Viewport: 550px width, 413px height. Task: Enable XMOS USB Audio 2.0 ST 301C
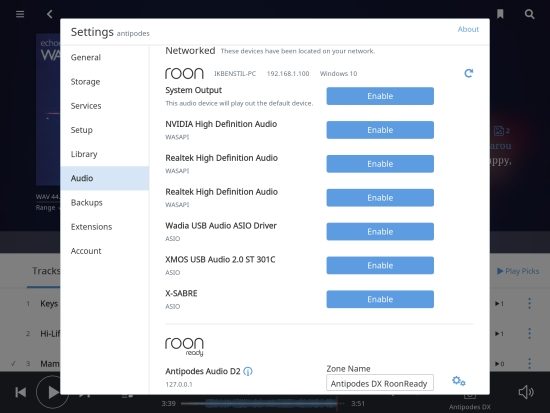point(380,265)
